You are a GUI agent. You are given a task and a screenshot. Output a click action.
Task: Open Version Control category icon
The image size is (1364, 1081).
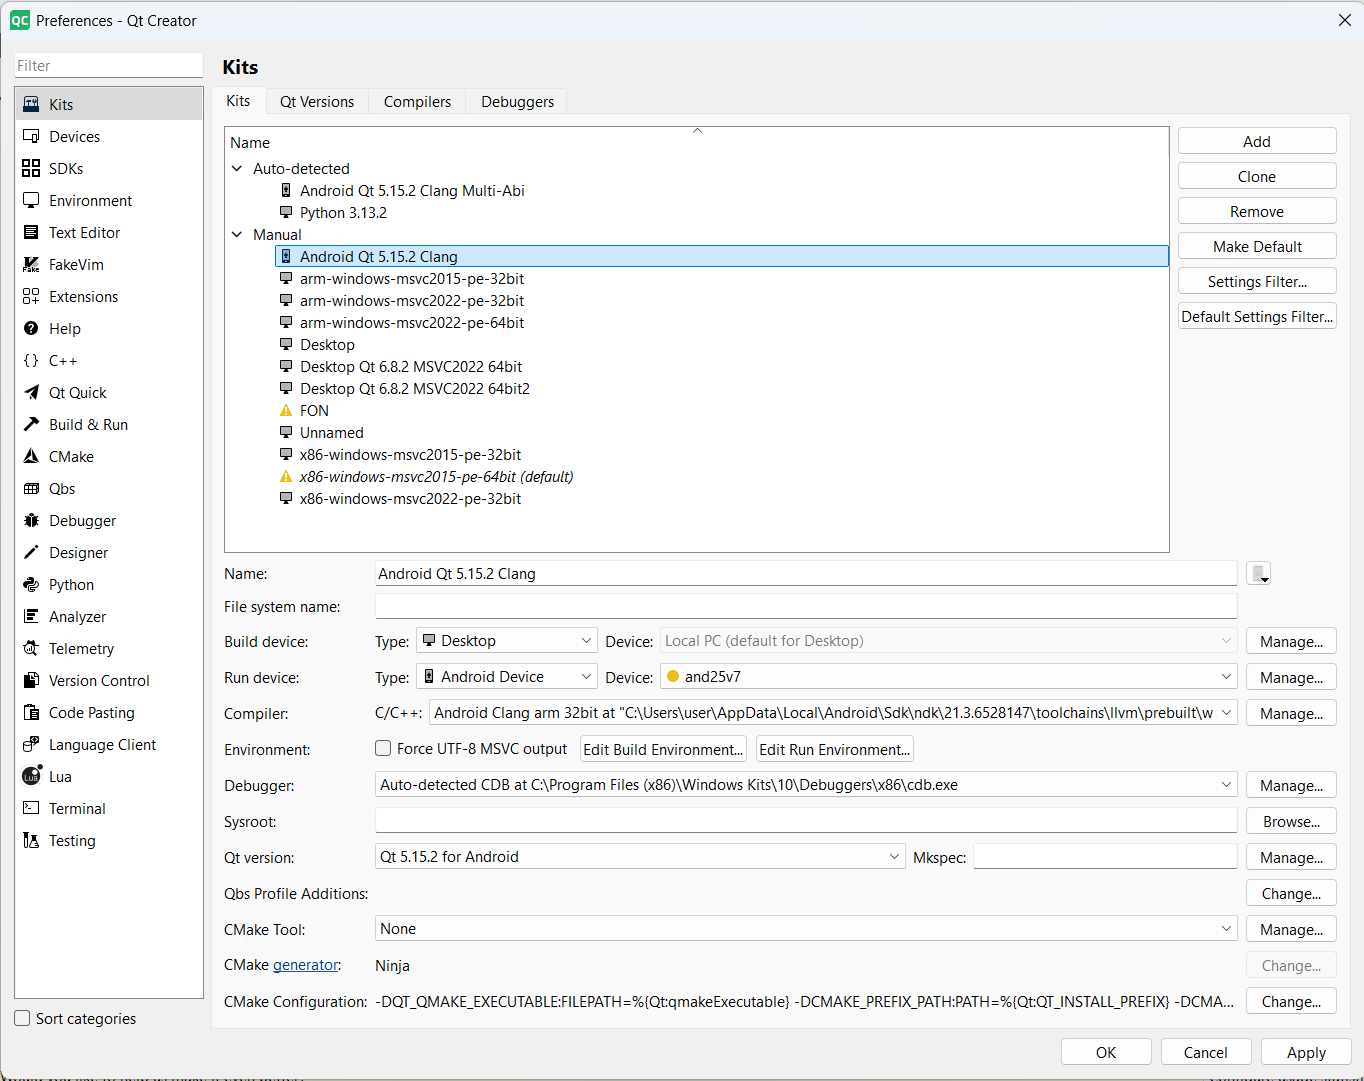31,680
